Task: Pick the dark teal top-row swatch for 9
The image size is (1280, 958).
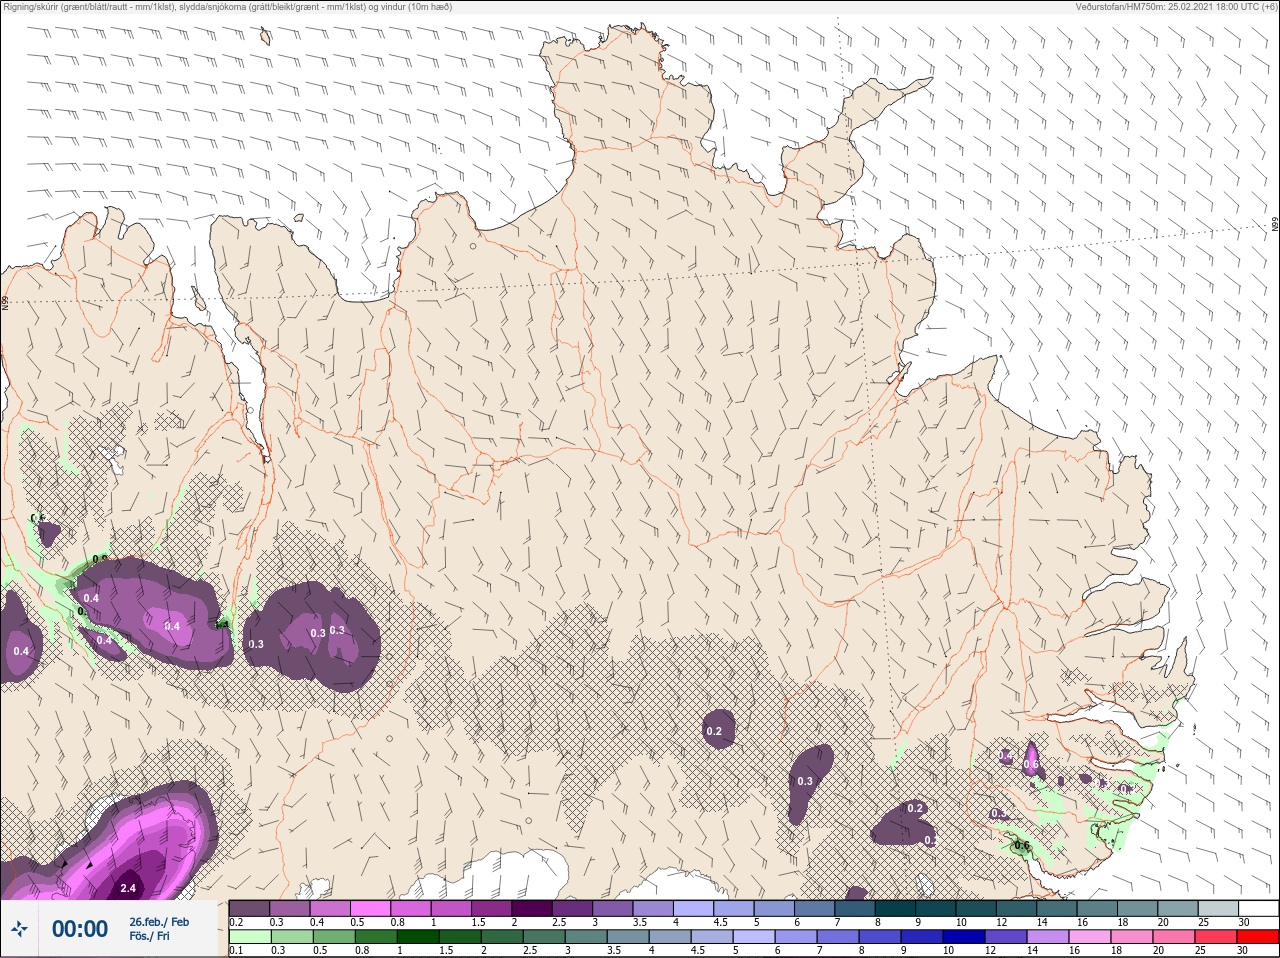Action: 936,908
